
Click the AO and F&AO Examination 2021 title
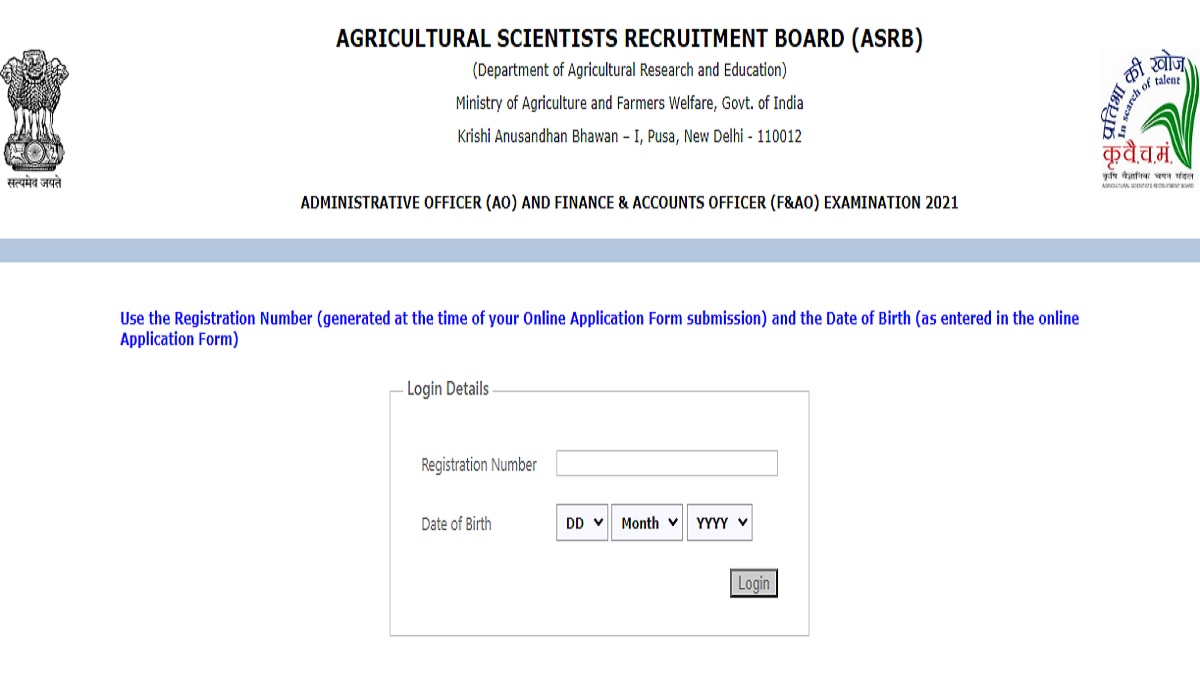(x=629, y=202)
